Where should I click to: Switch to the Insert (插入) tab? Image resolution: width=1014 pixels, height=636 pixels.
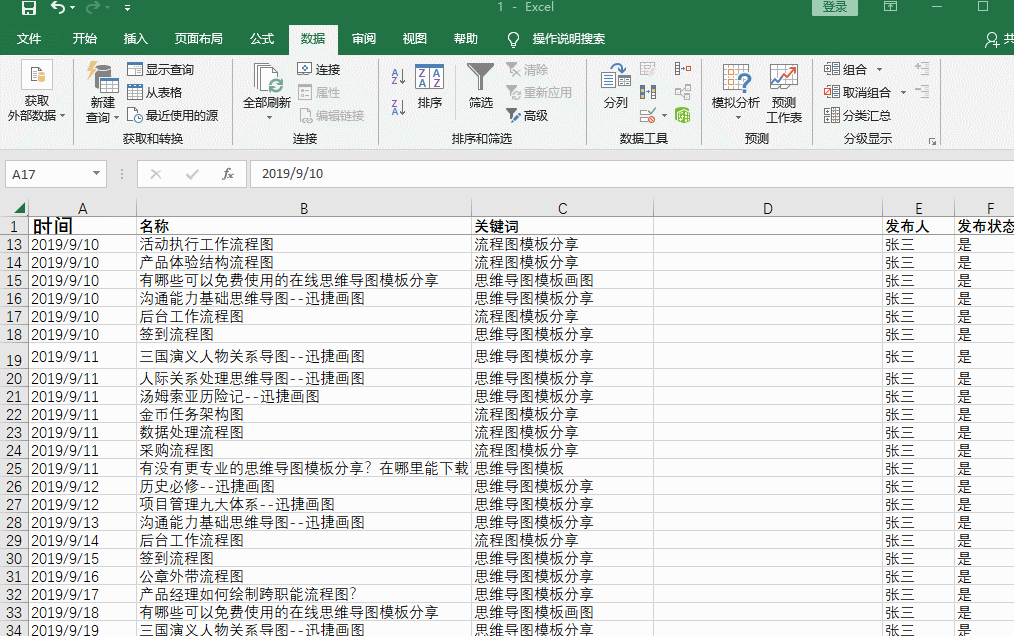tap(136, 39)
